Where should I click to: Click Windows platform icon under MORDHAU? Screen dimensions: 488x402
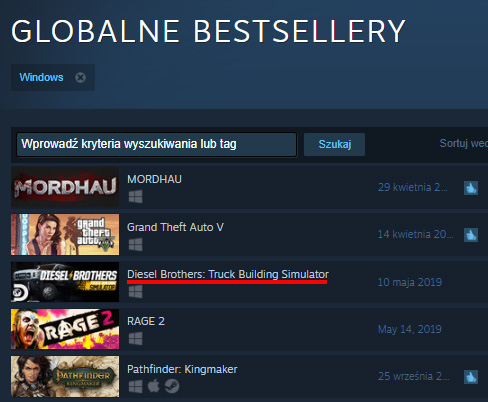click(x=135, y=197)
